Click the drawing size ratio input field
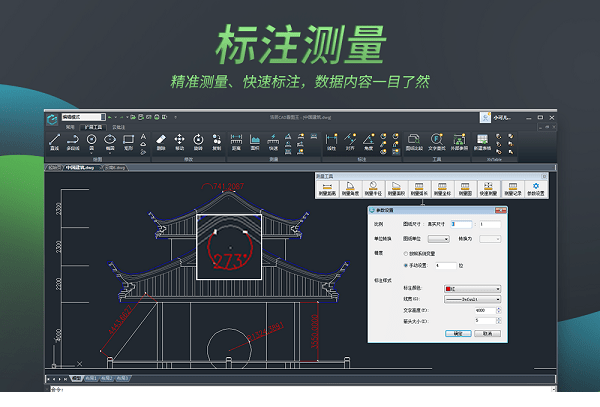The height and width of the screenshot is (407, 600). tap(461, 224)
